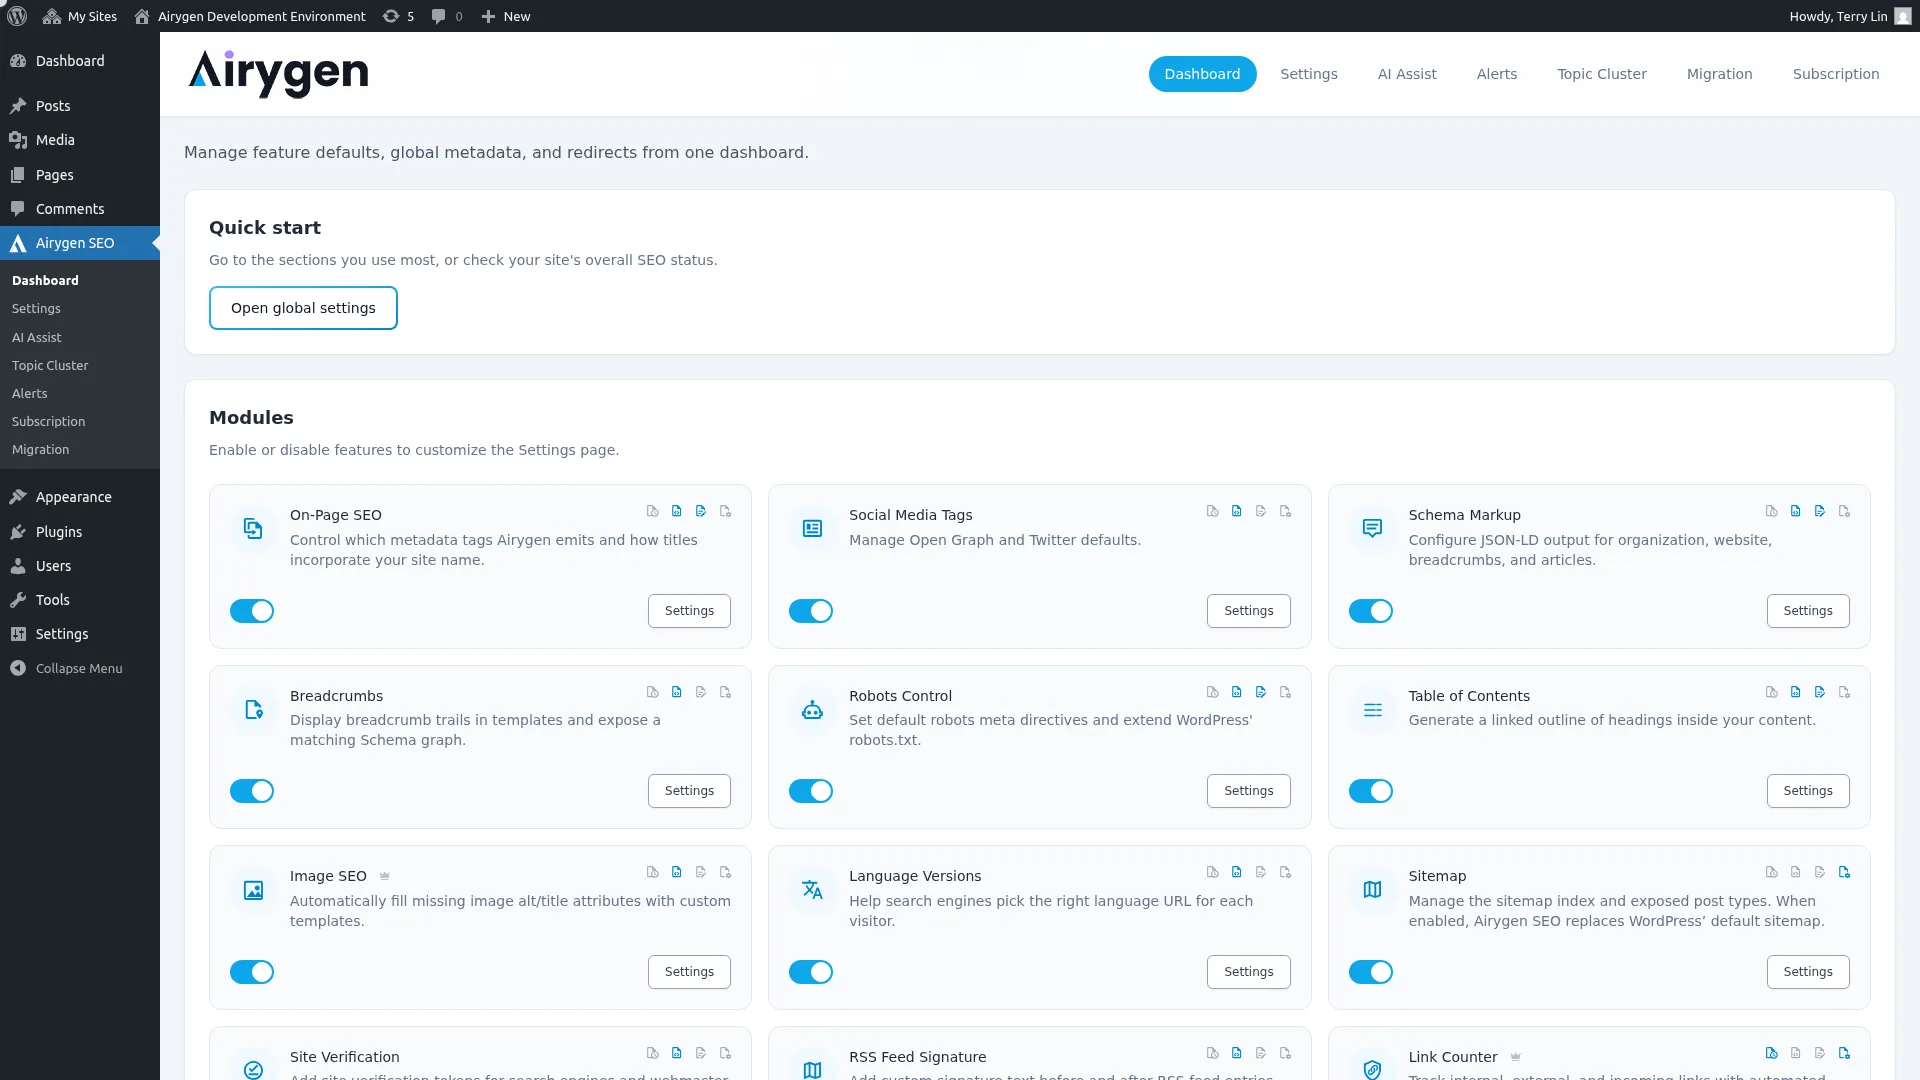Expand the New menu in the admin bar
1920x1080 pixels.
505,16
